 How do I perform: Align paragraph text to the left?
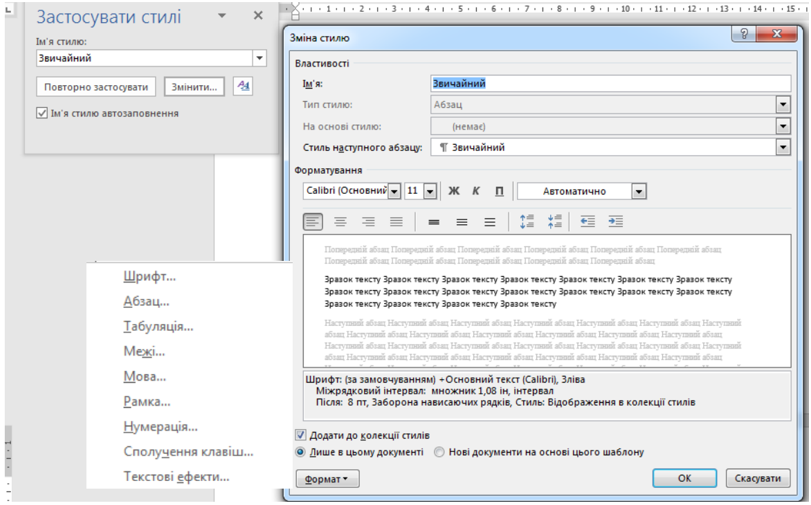click(313, 222)
